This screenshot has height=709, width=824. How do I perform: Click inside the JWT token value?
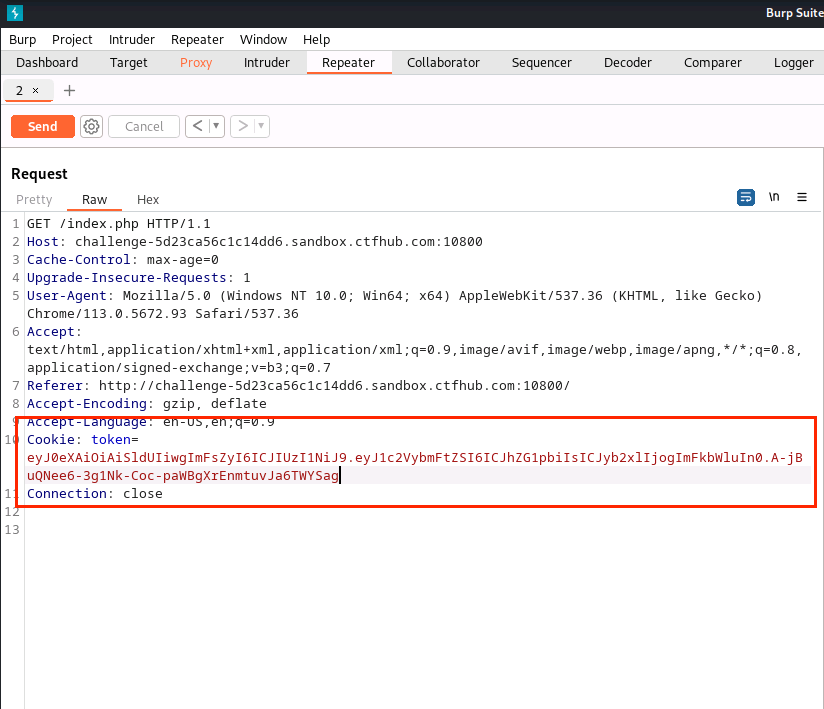(415, 467)
